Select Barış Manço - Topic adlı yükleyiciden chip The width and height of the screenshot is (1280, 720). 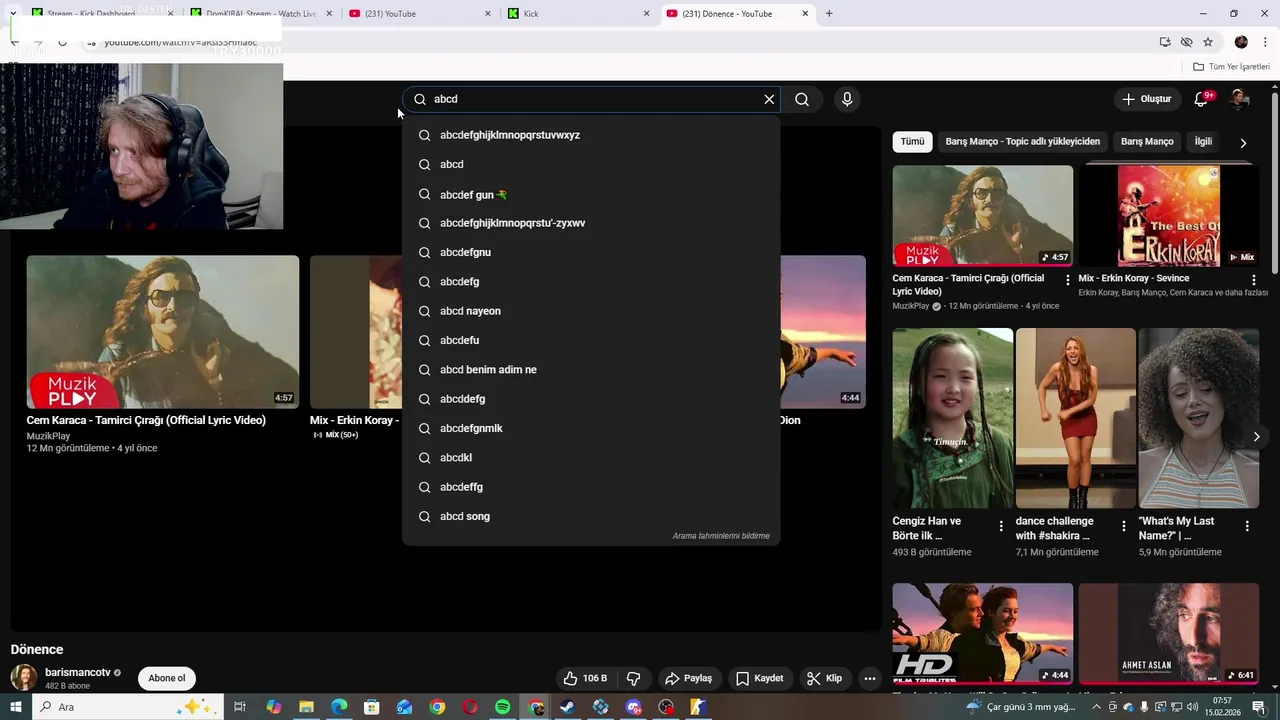point(1022,142)
